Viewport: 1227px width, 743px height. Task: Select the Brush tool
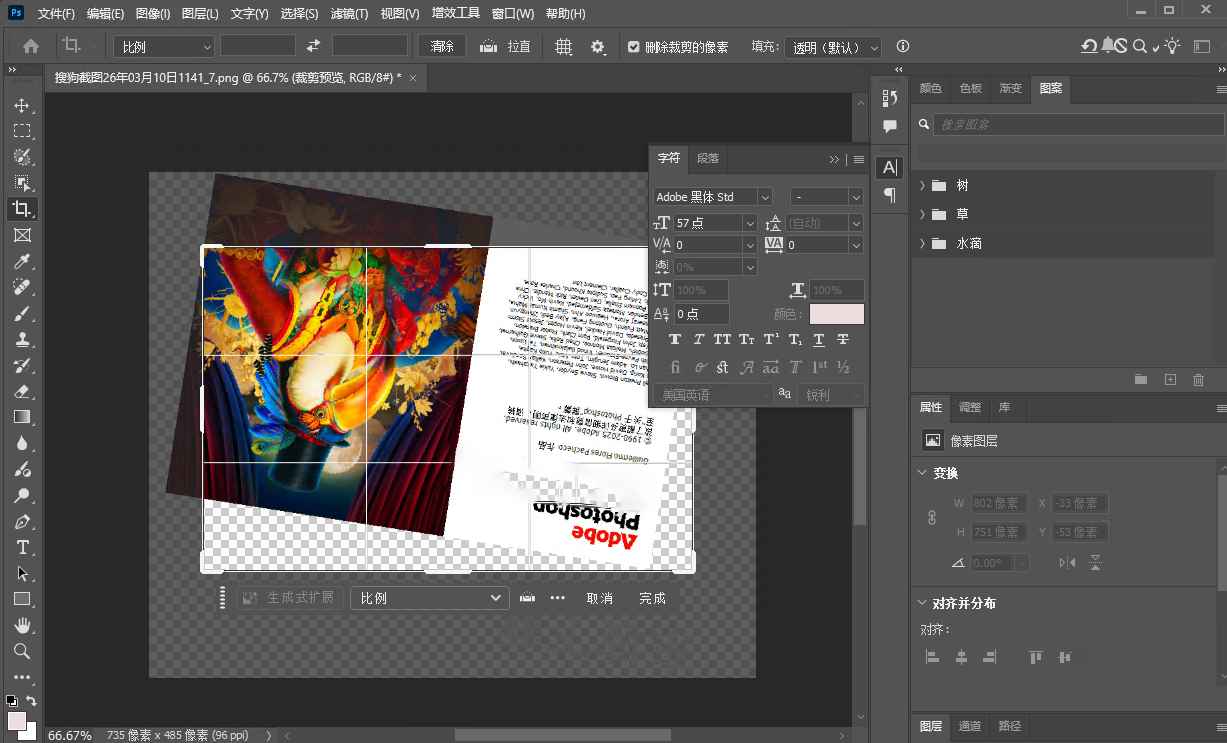[x=22, y=313]
